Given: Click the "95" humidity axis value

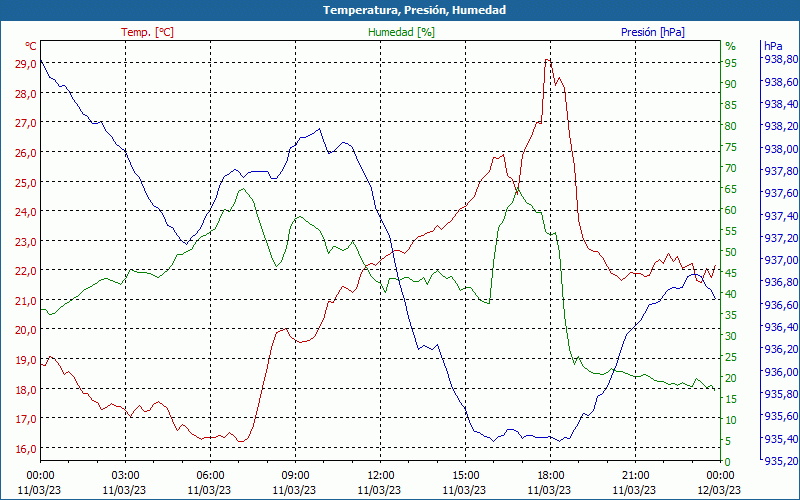Looking at the screenshot, I should 731,63.
